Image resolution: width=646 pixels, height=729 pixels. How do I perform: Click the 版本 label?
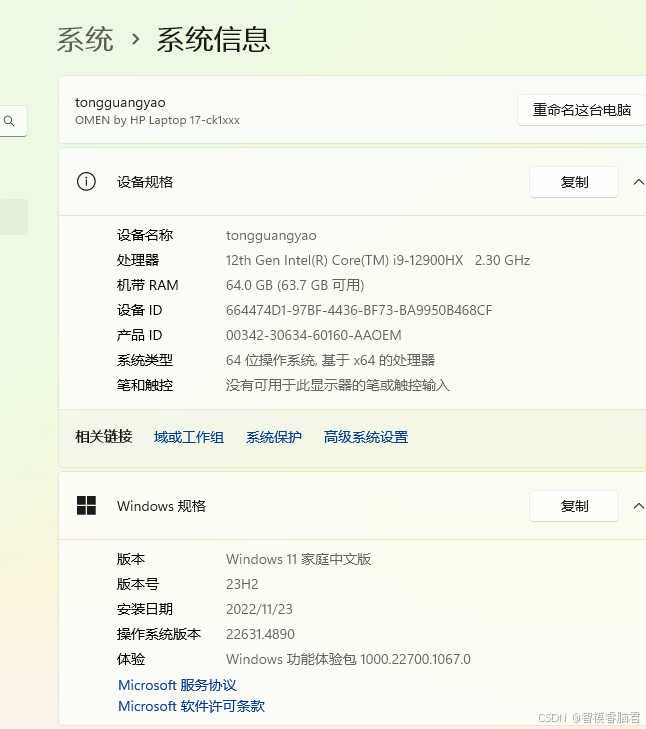coord(131,559)
